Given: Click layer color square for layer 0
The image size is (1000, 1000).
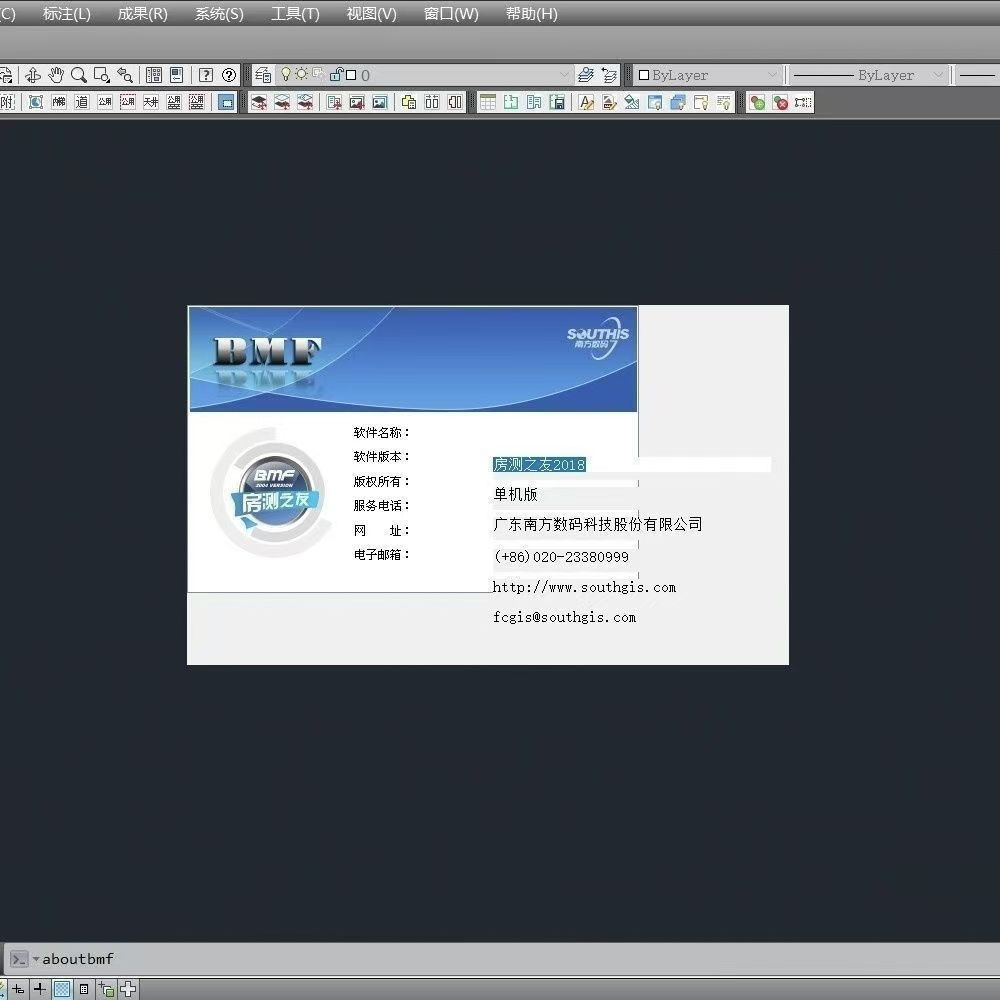Looking at the screenshot, I should pyautogui.click(x=351, y=75).
